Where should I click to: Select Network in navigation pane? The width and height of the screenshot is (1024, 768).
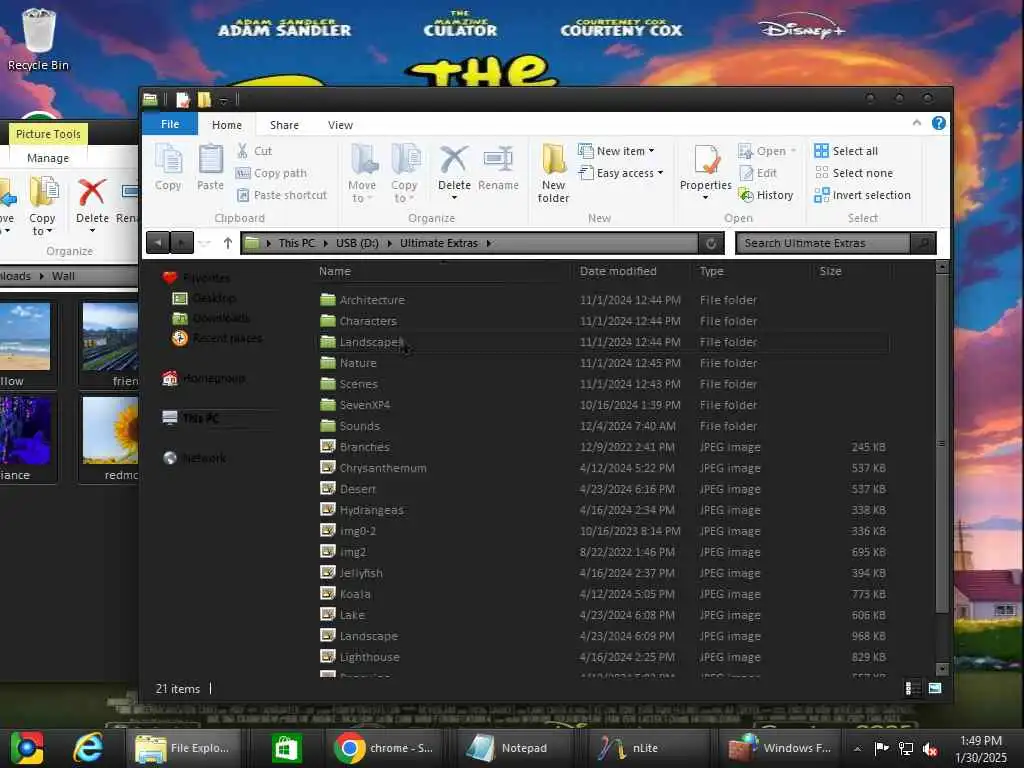point(193,458)
